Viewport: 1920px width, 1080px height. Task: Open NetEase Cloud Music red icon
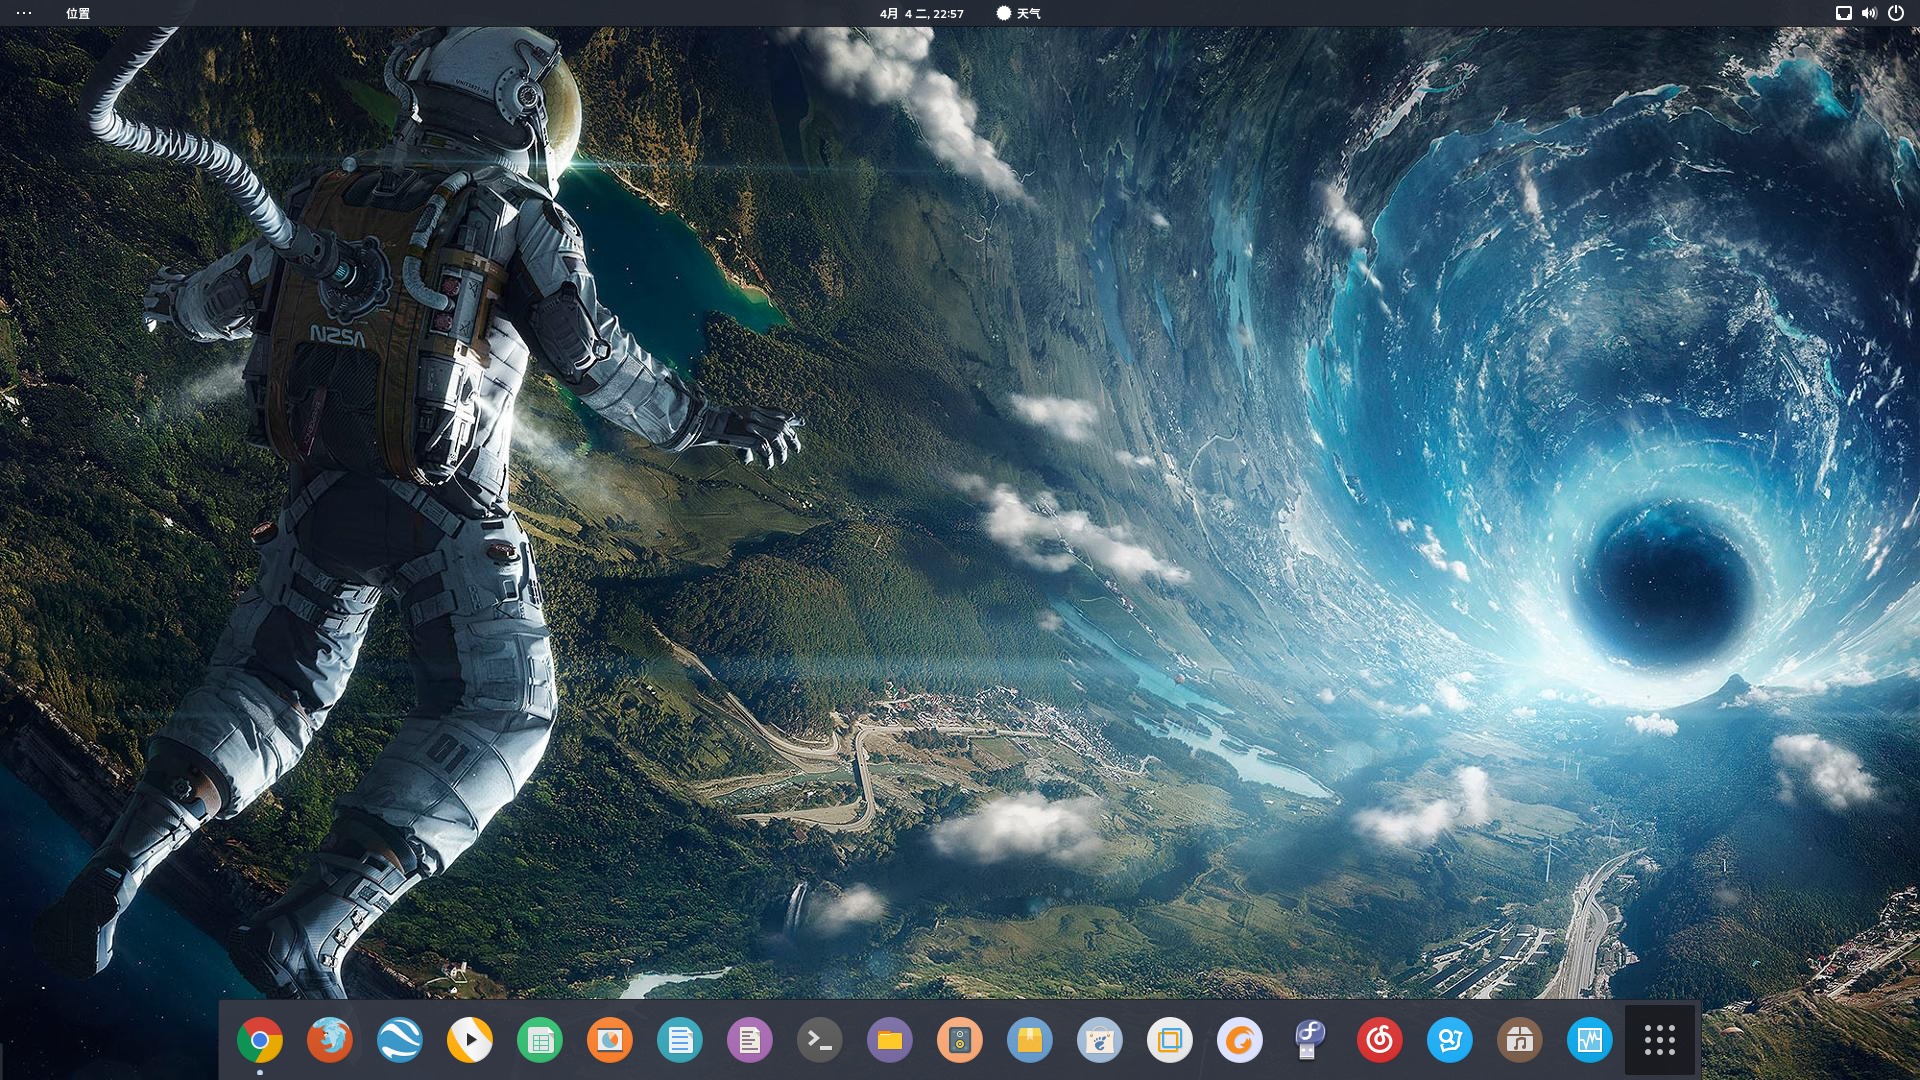point(1379,1041)
